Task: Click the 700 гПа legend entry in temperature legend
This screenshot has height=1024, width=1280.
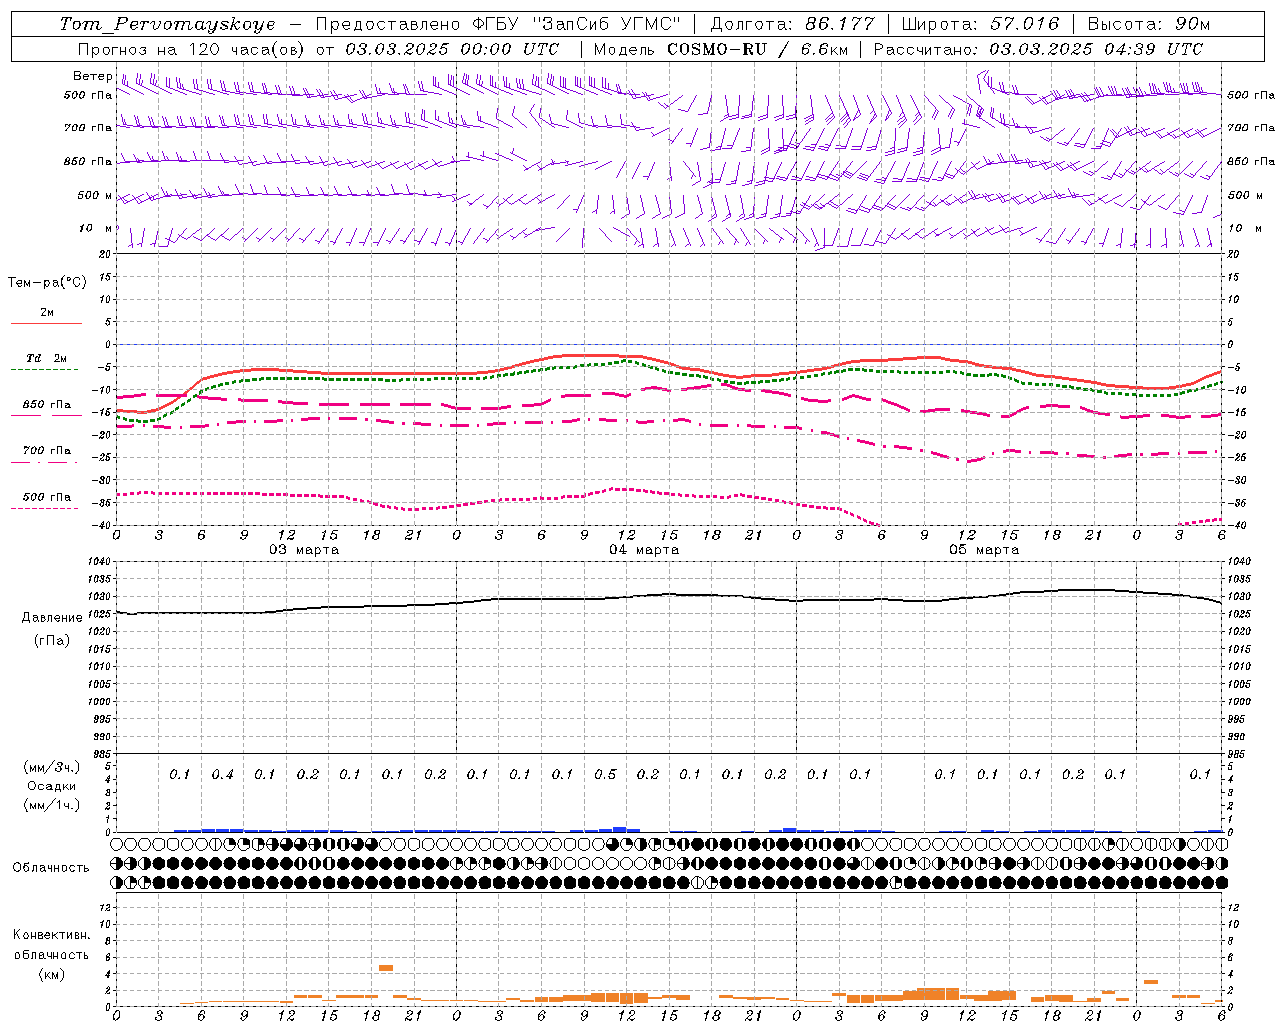Action: 47,450
